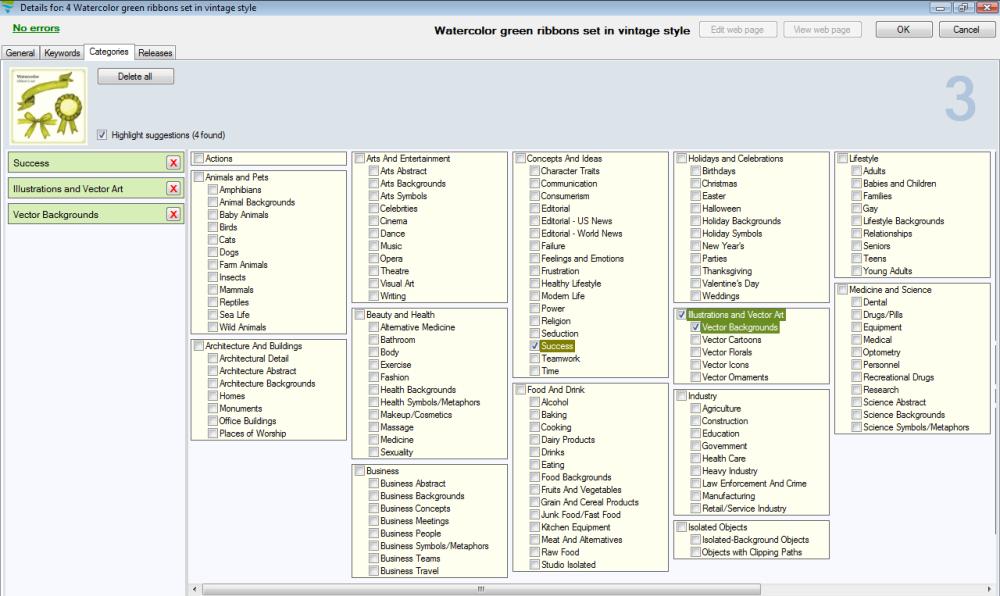Click the scrollbar right arrow
Viewport: 1000px width, 596px height.
(989, 589)
